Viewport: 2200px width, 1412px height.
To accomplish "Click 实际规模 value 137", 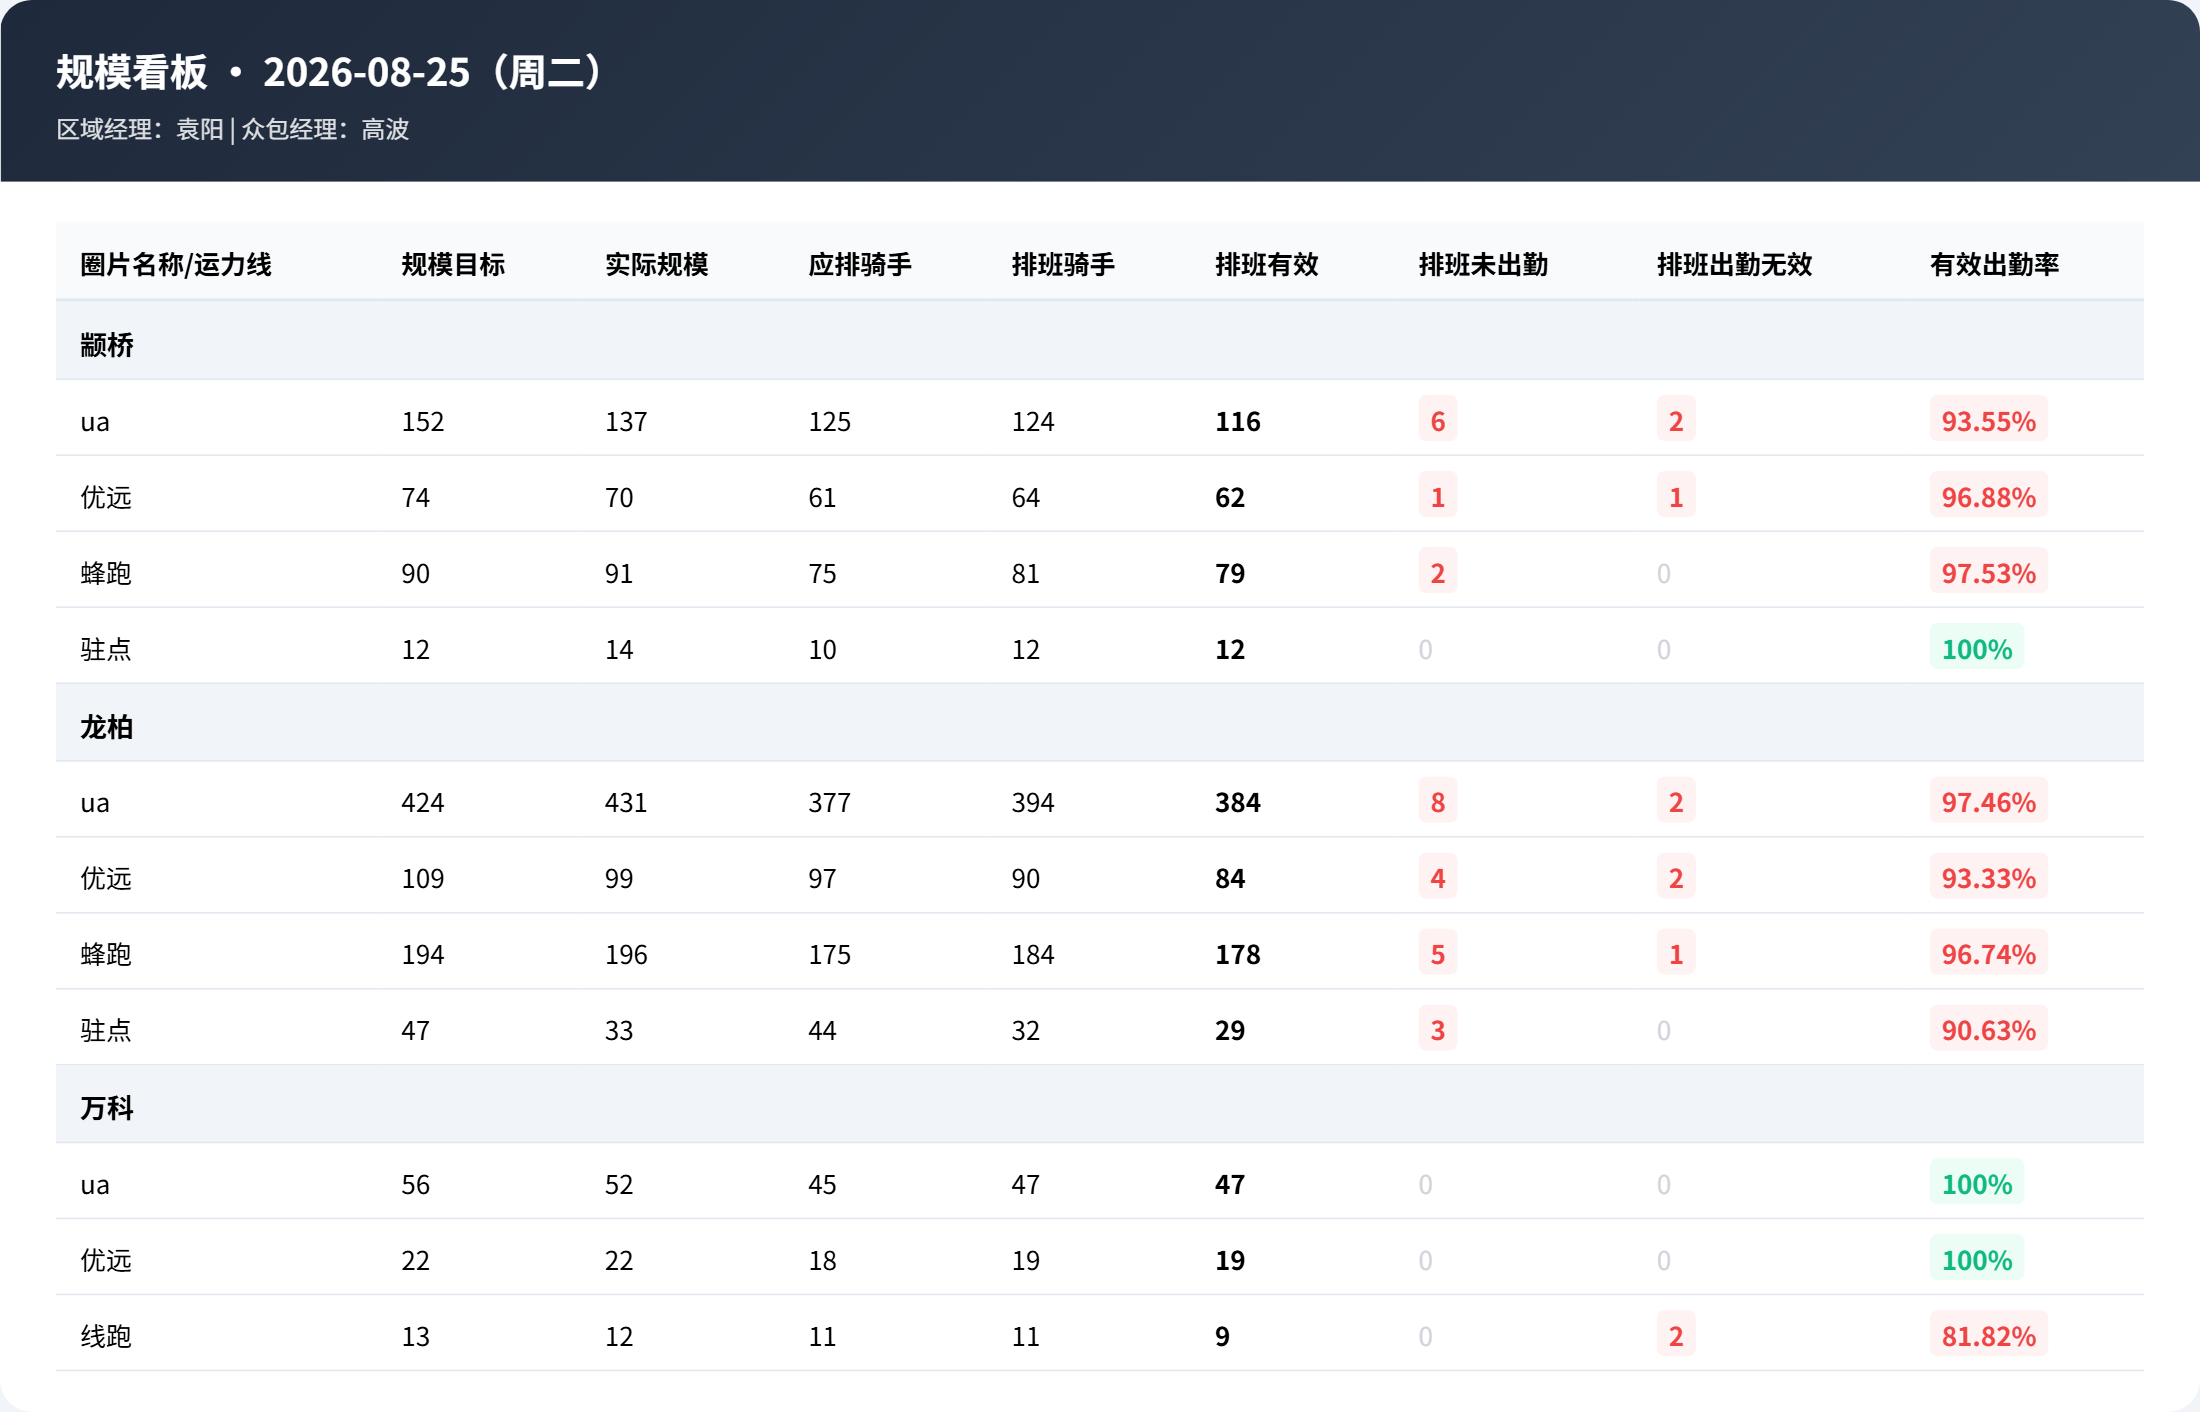I will [x=626, y=421].
